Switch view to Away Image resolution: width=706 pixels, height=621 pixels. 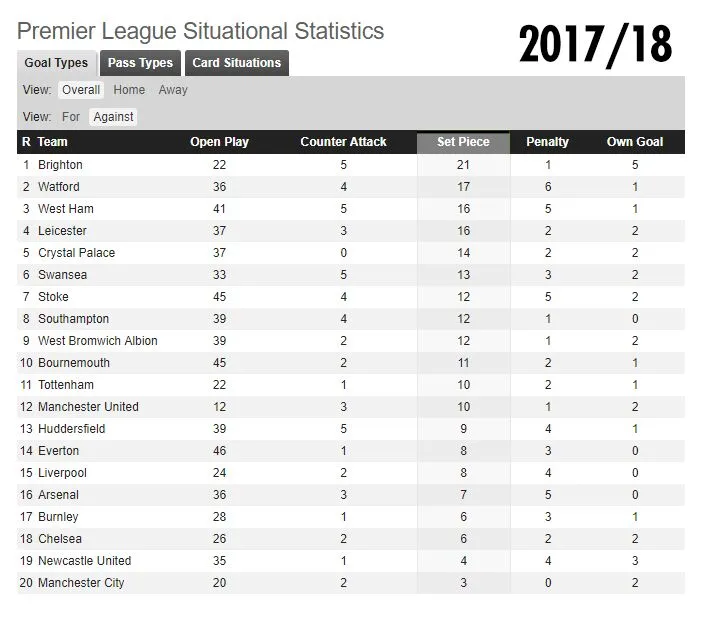[173, 90]
